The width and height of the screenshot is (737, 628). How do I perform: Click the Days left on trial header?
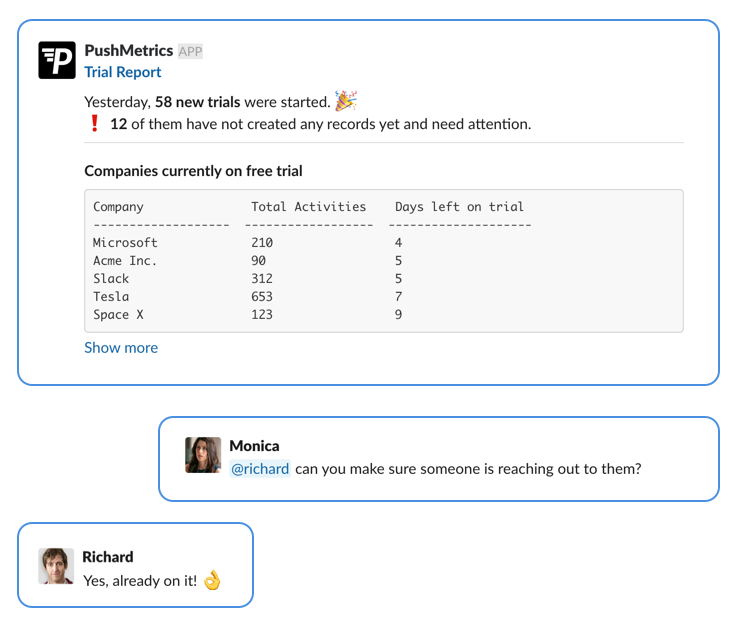[x=459, y=207]
